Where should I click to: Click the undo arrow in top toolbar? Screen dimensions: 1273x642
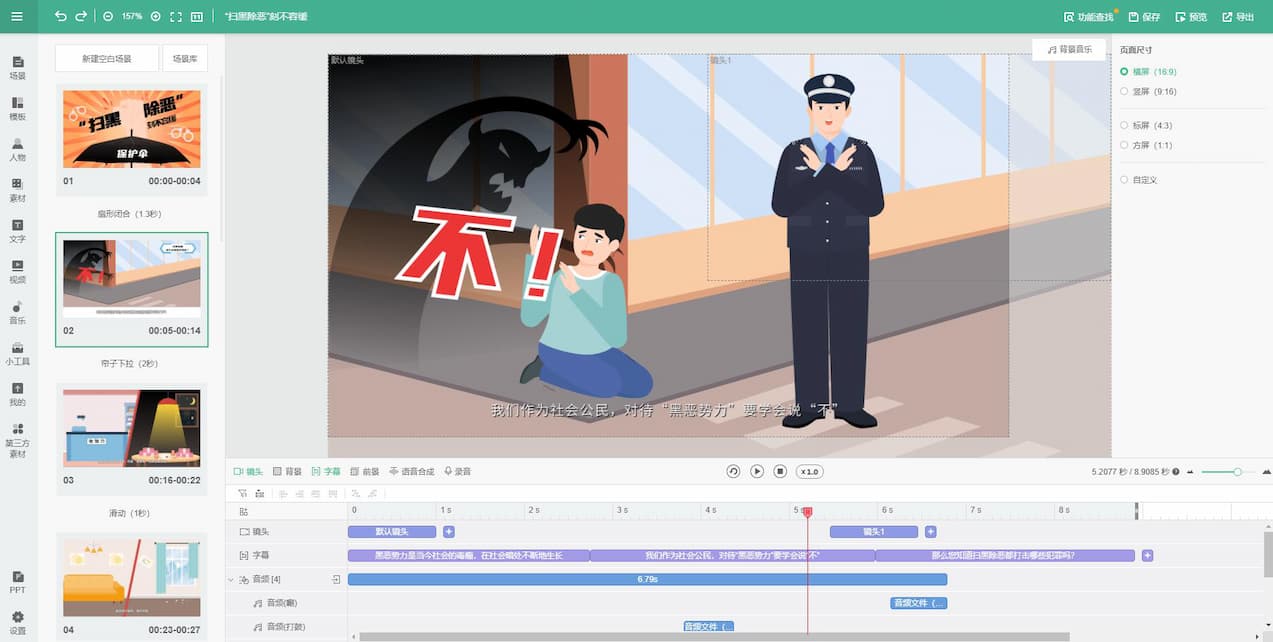point(61,17)
